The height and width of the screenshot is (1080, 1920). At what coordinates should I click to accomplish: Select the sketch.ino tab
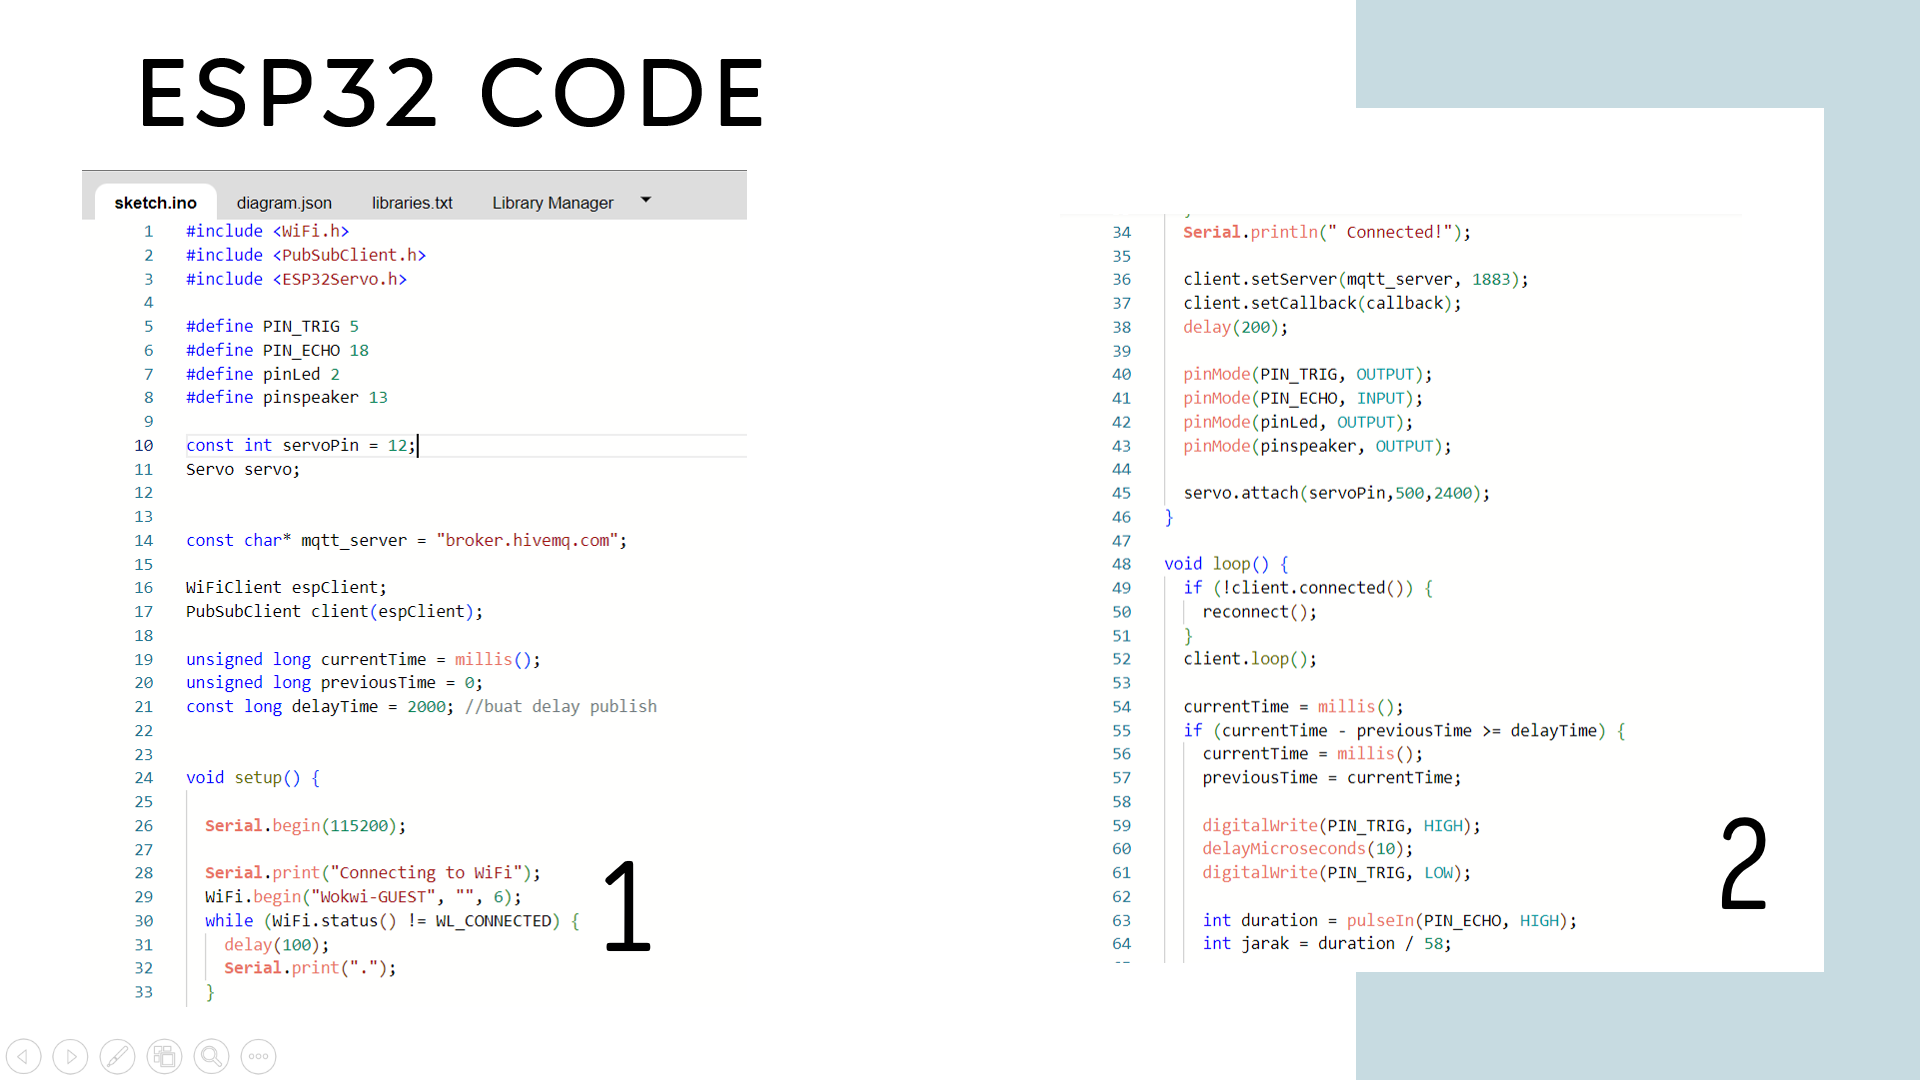tap(154, 202)
